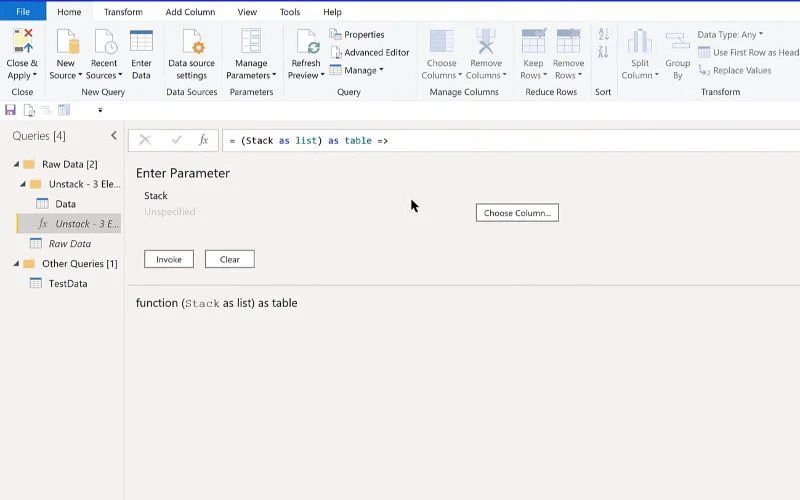Click the Recent Sources icon
Image resolution: width=800 pixels, height=500 pixels.
pyautogui.click(x=106, y=41)
